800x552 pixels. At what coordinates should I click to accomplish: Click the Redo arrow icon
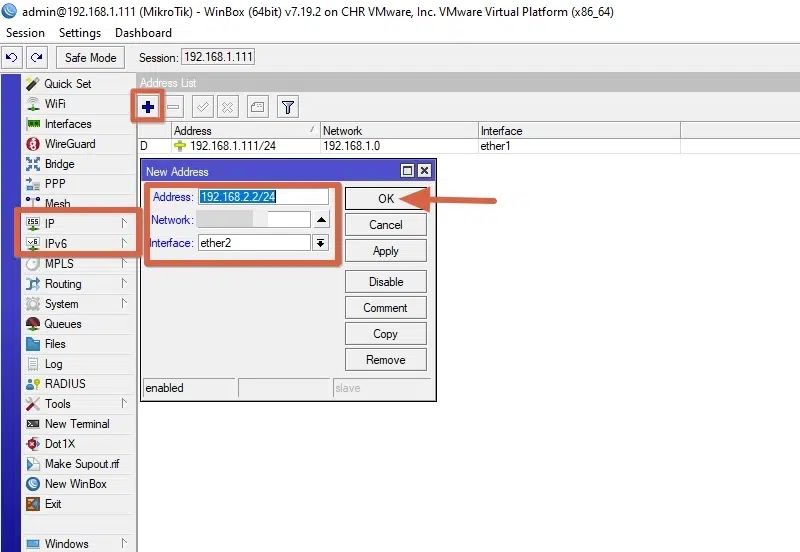coord(37,58)
